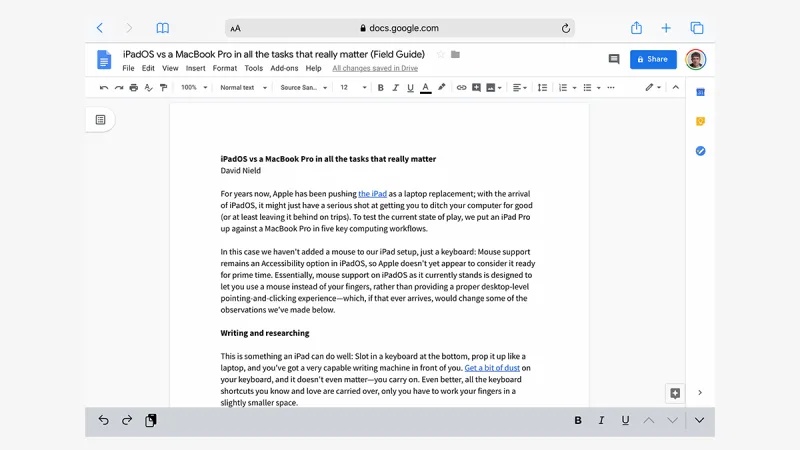Open Google Docs home icon
Viewport: 800px width, 450px height.
point(104,60)
